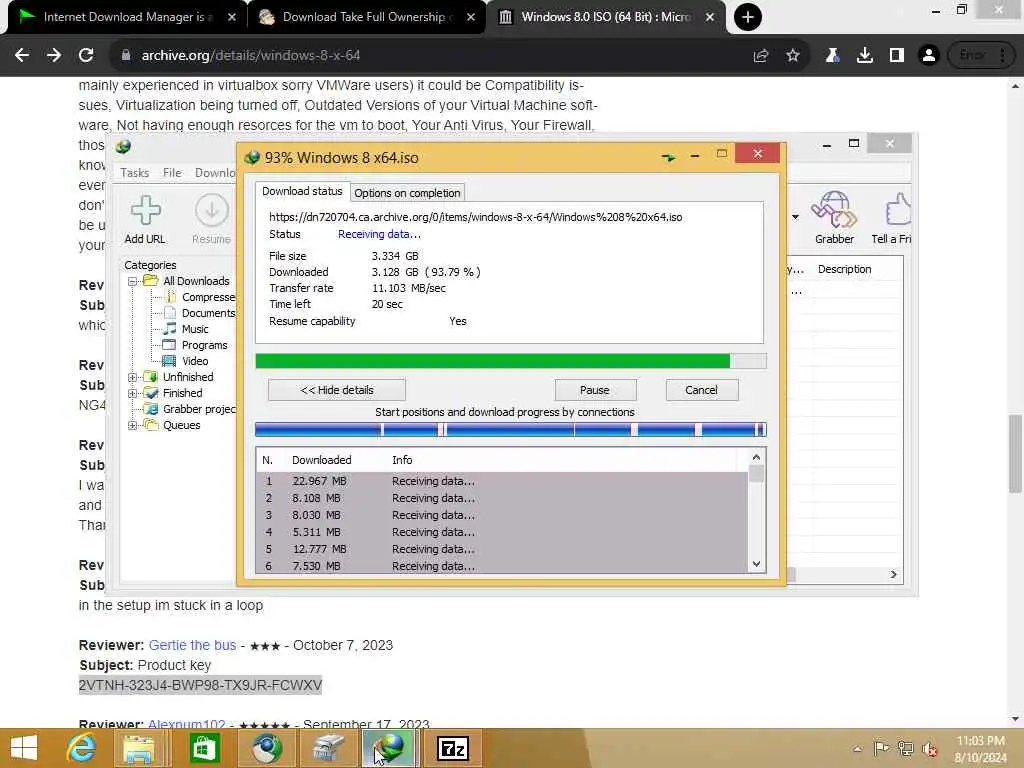Cancel the download

[701, 390]
